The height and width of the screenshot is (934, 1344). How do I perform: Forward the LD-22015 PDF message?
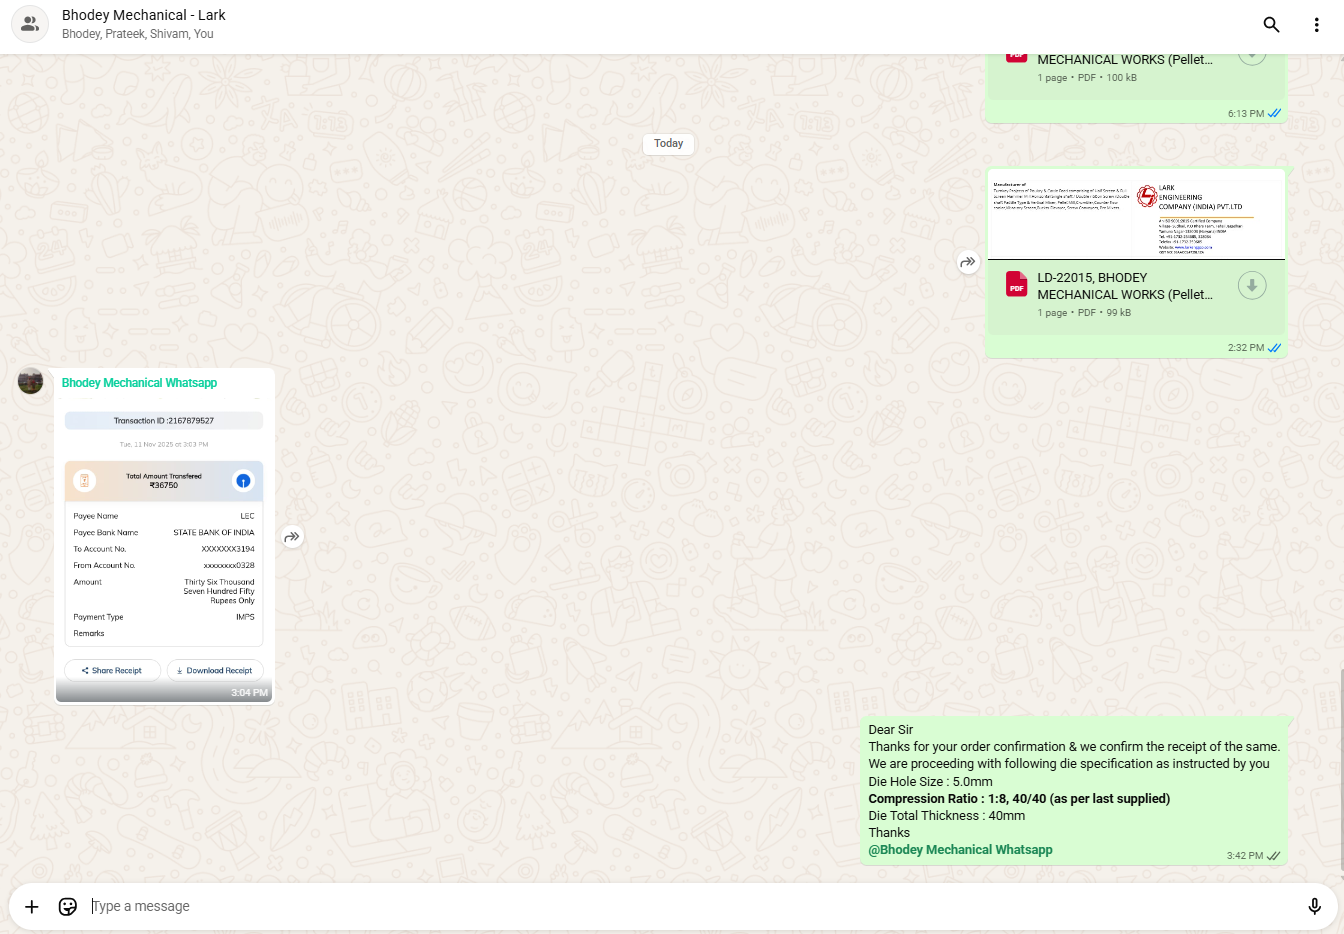coord(967,262)
